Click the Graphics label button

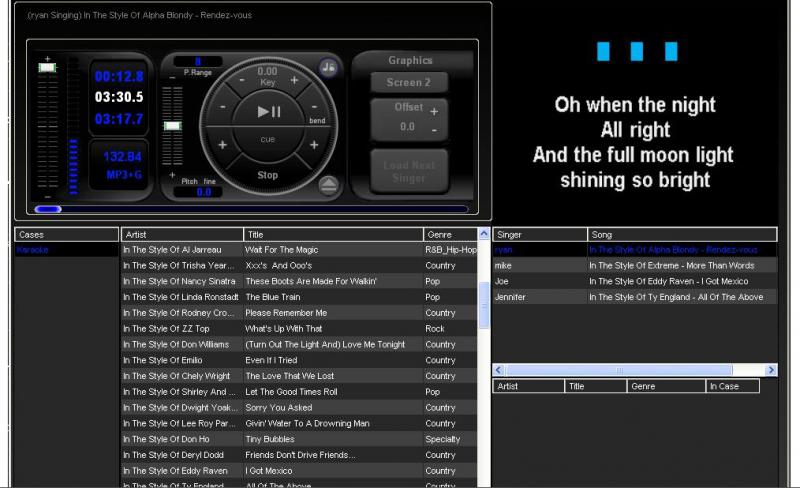coord(410,60)
